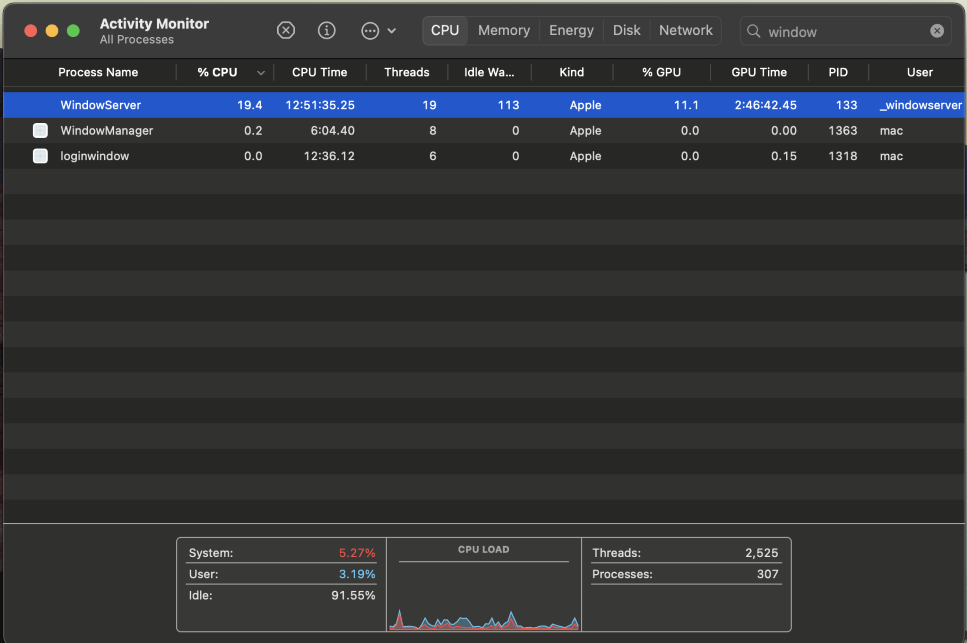The width and height of the screenshot is (967, 643).
Task: Clear the 'window' search text
Action: (x=937, y=31)
